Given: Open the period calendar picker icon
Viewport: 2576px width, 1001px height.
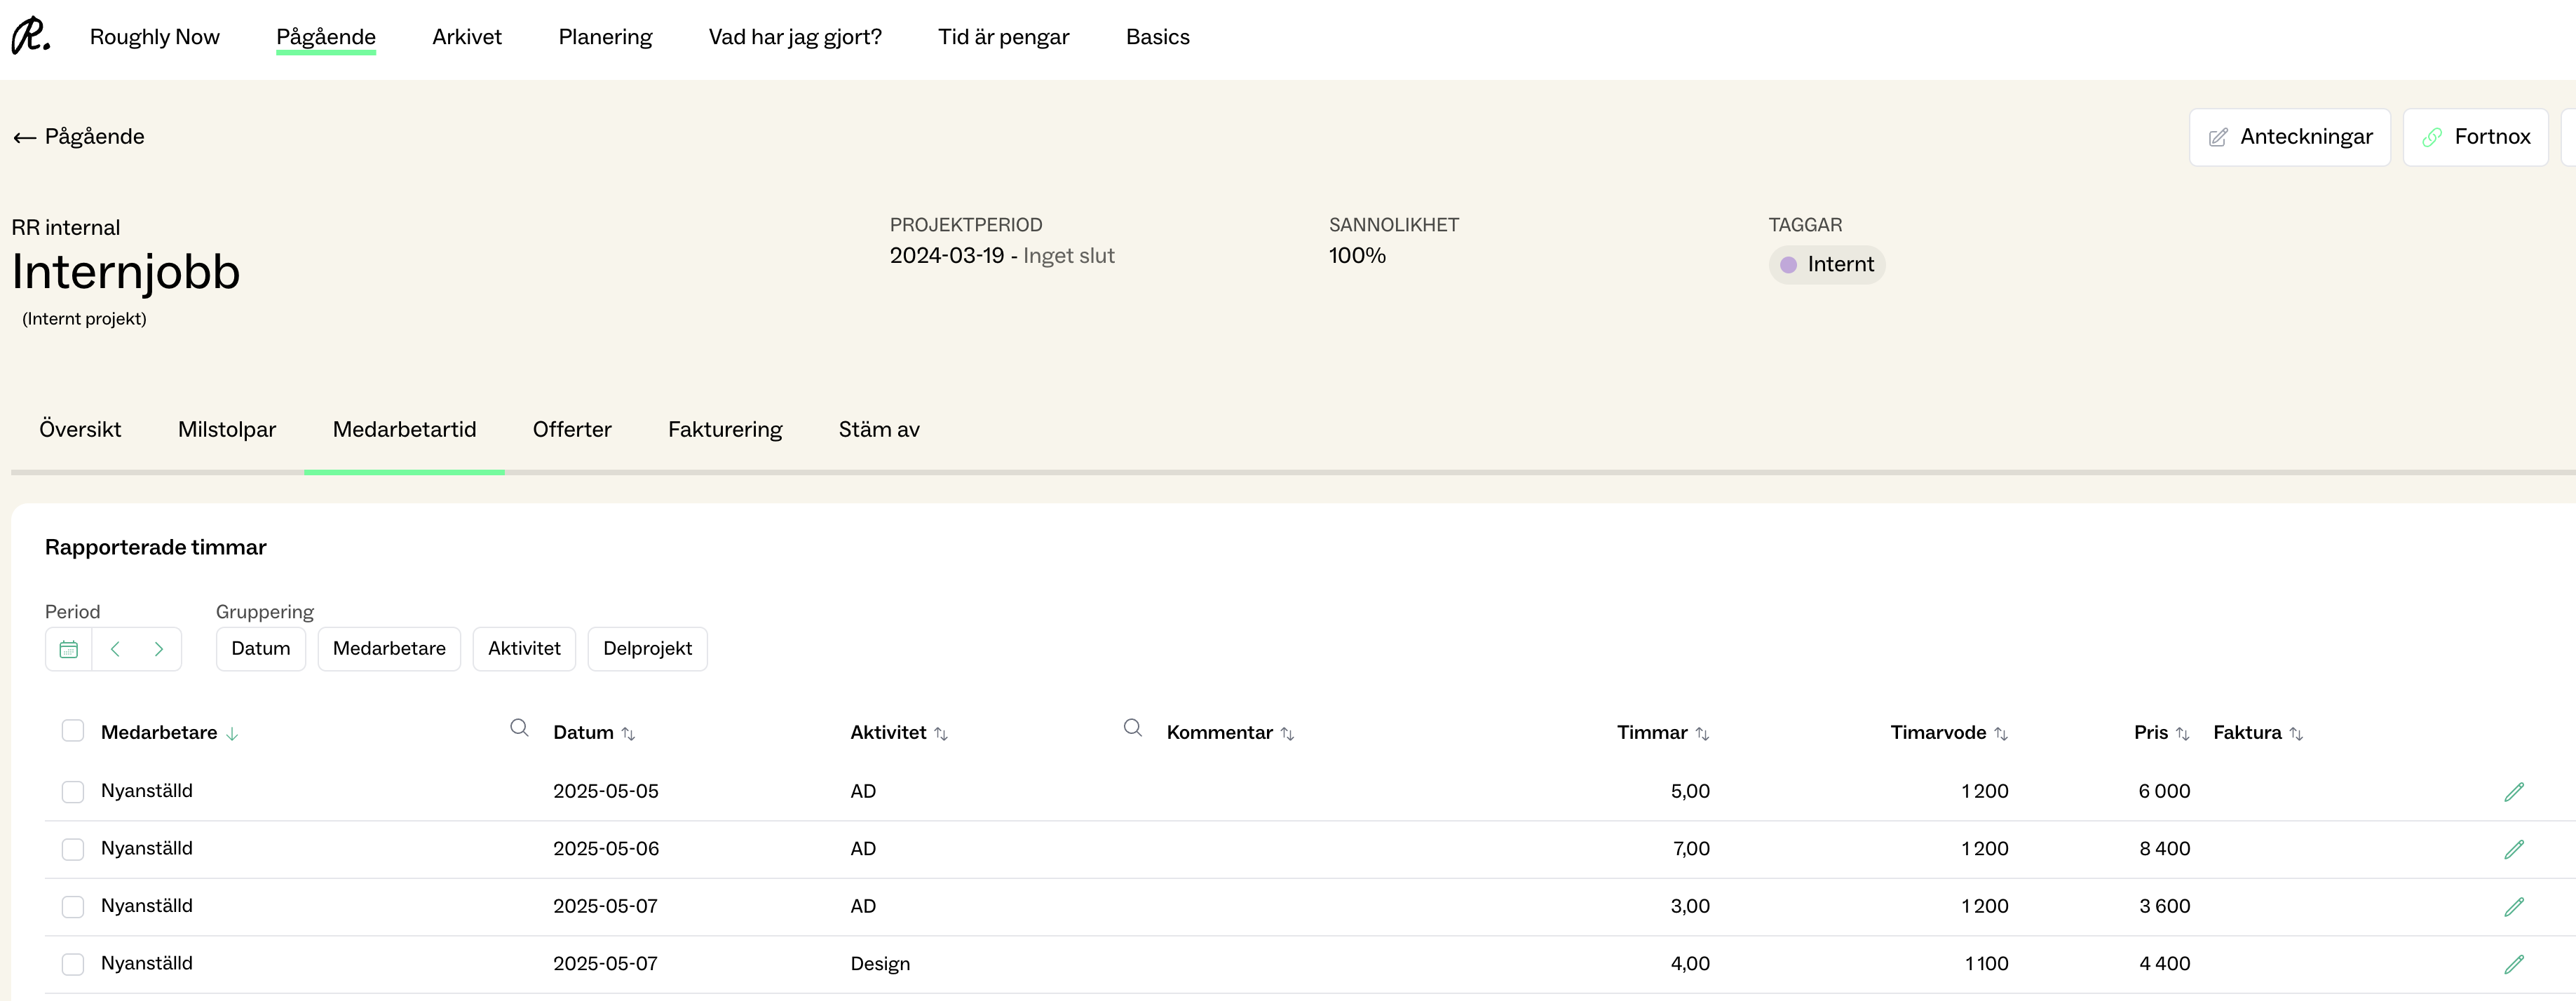Looking at the screenshot, I should click(69, 649).
